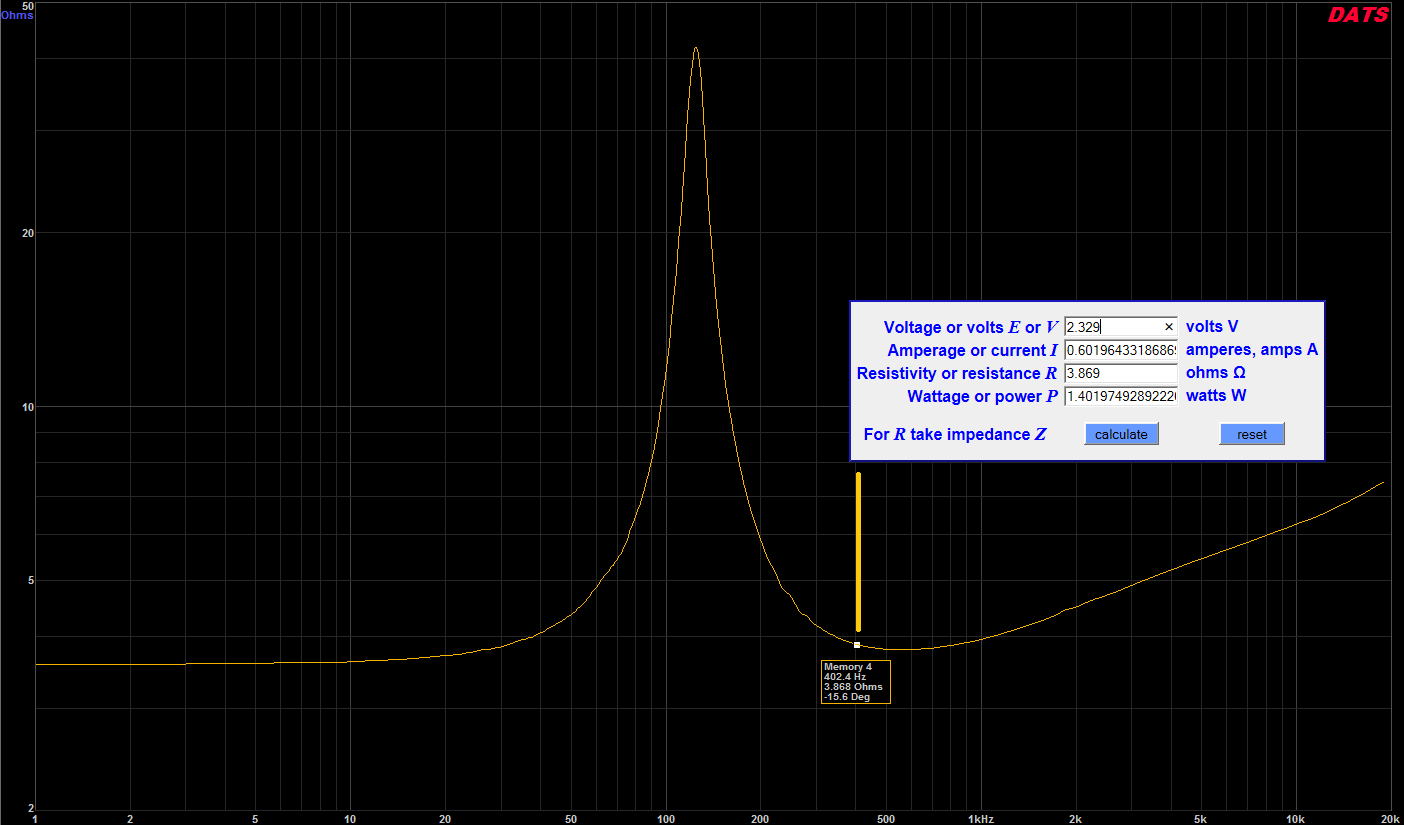Click the 'ohms Ω' unit label
This screenshot has height=825, width=1404.
(1216, 373)
